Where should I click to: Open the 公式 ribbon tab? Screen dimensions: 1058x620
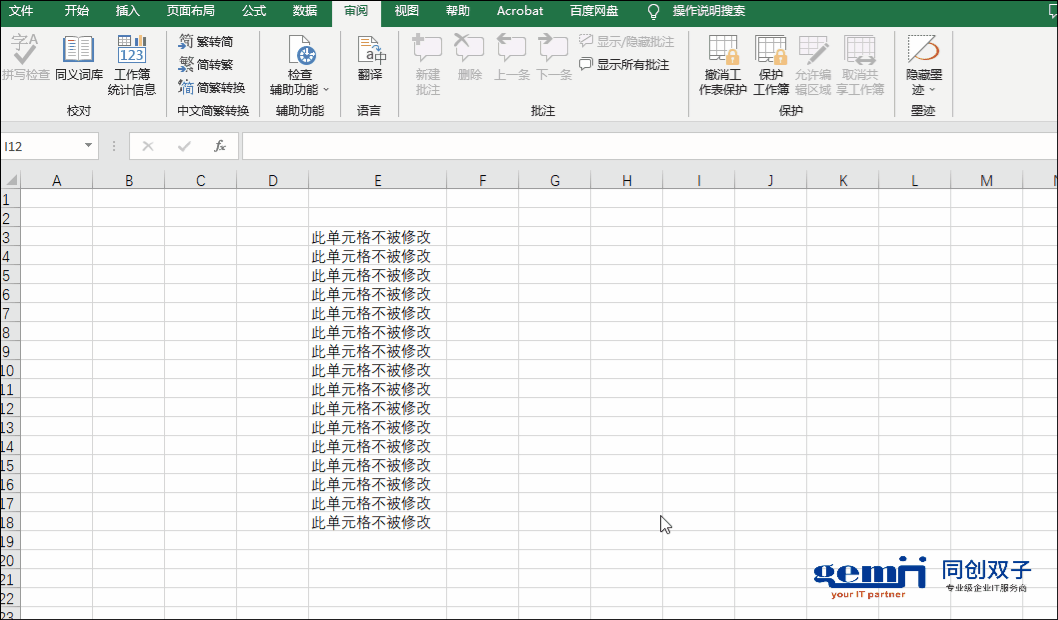[254, 11]
